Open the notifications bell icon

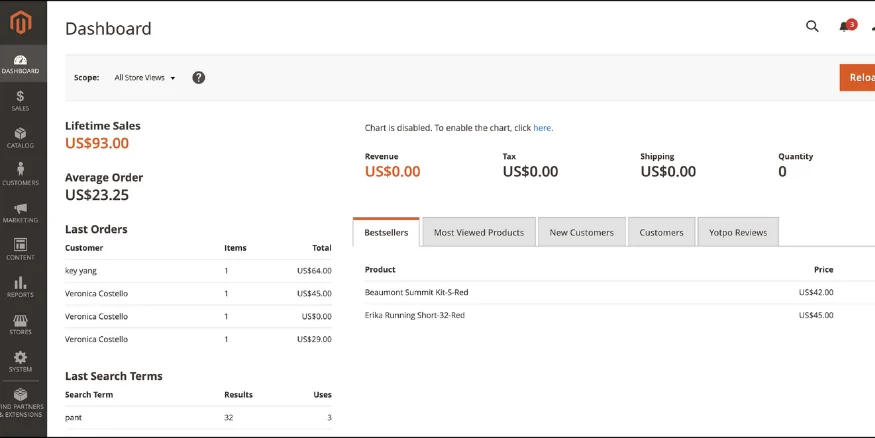point(844,27)
